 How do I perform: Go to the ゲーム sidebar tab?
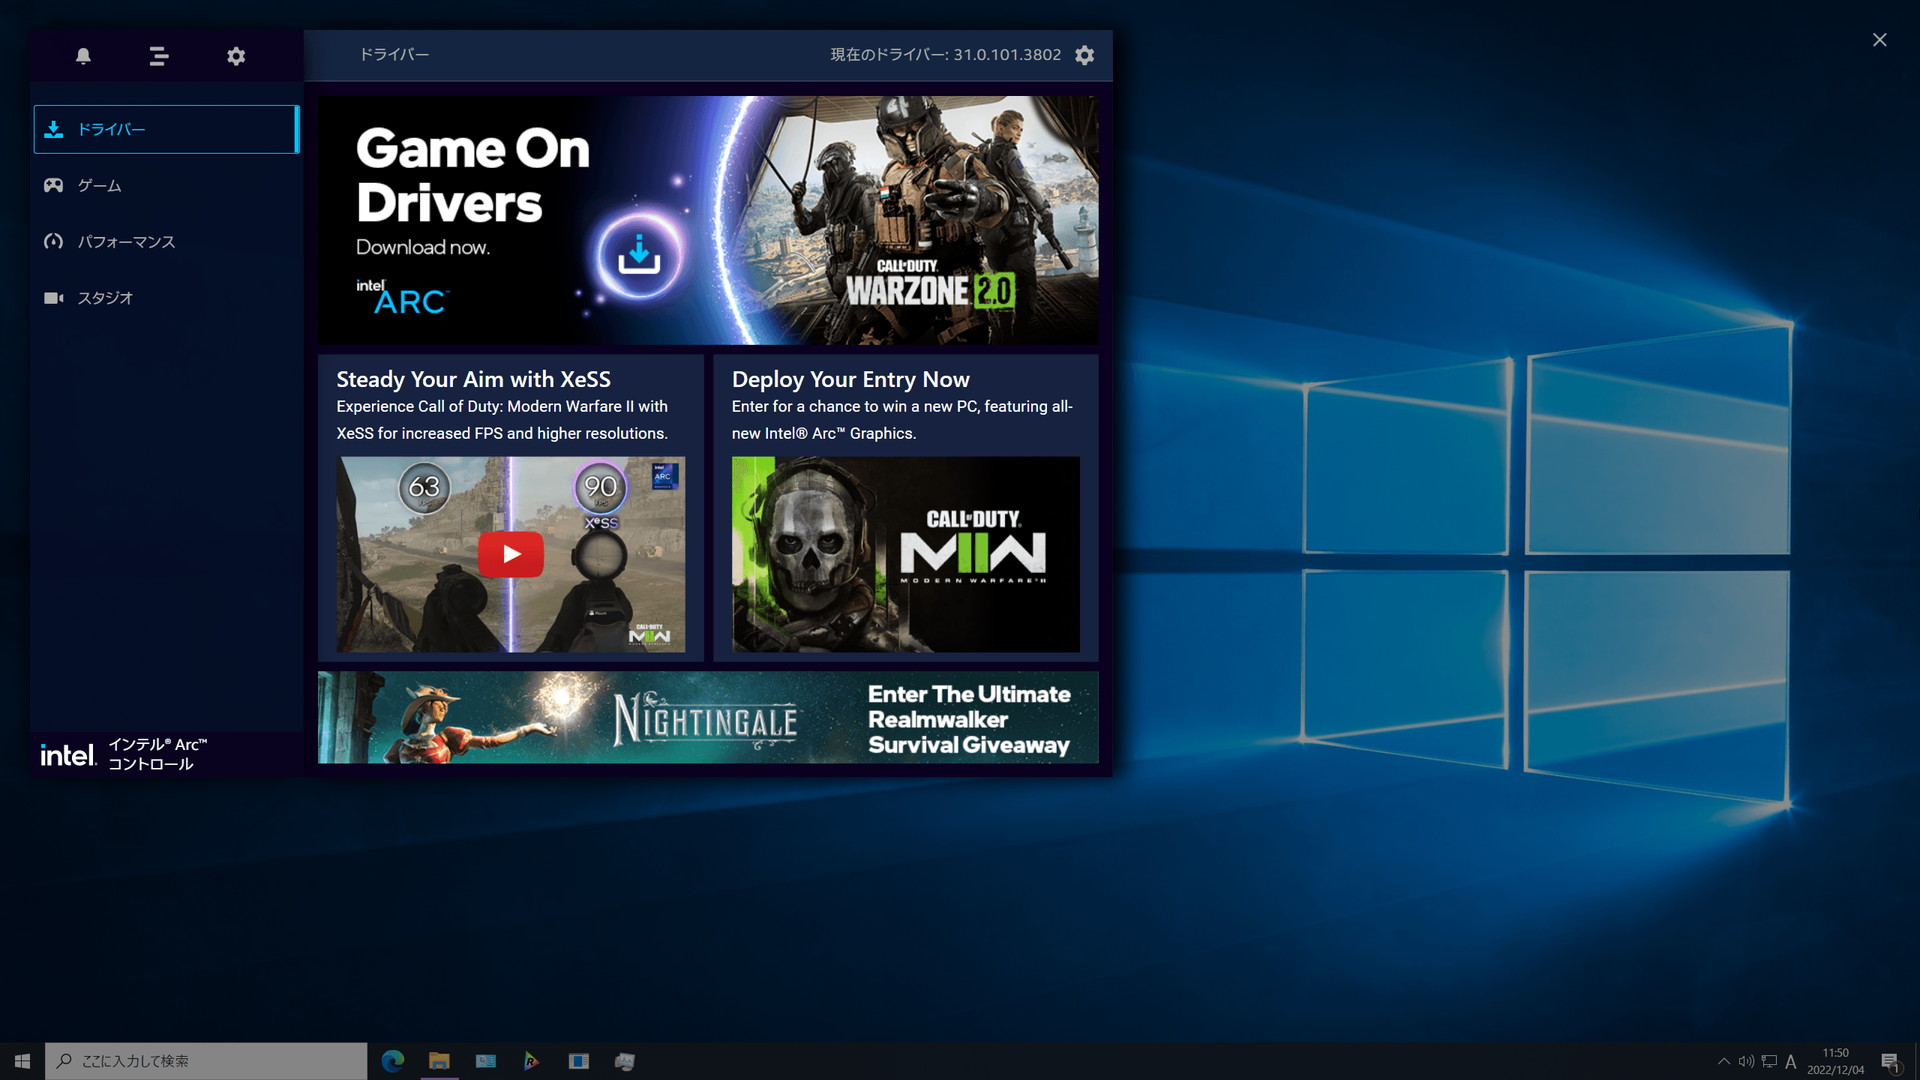[x=166, y=185]
